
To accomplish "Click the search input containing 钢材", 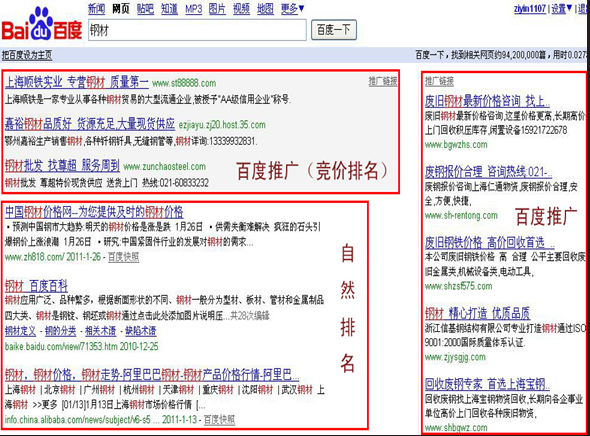I will (197, 30).
